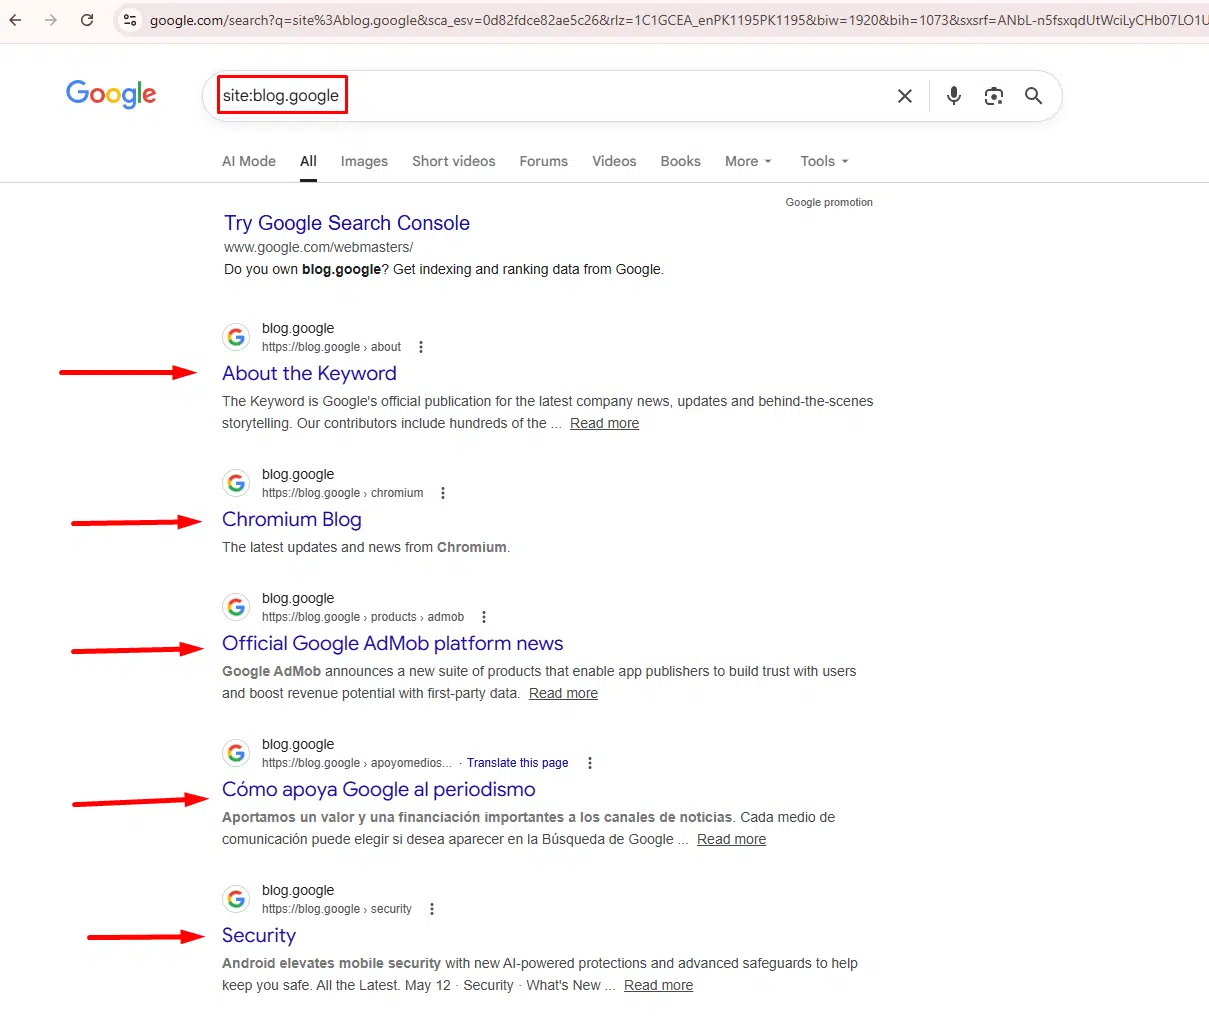Click Read more under periodismo result
Image resolution: width=1209 pixels, height=1019 pixels.
click(x=731, y=839)
